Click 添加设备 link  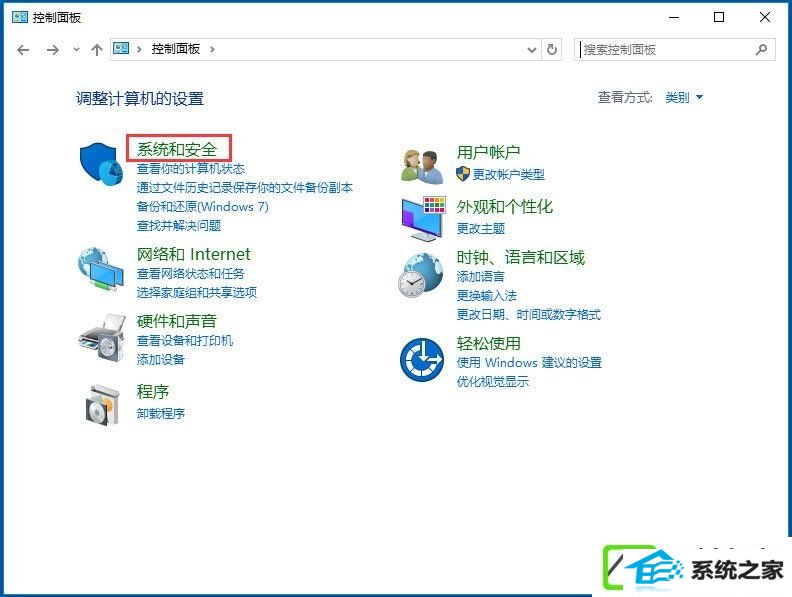point(161,360)
